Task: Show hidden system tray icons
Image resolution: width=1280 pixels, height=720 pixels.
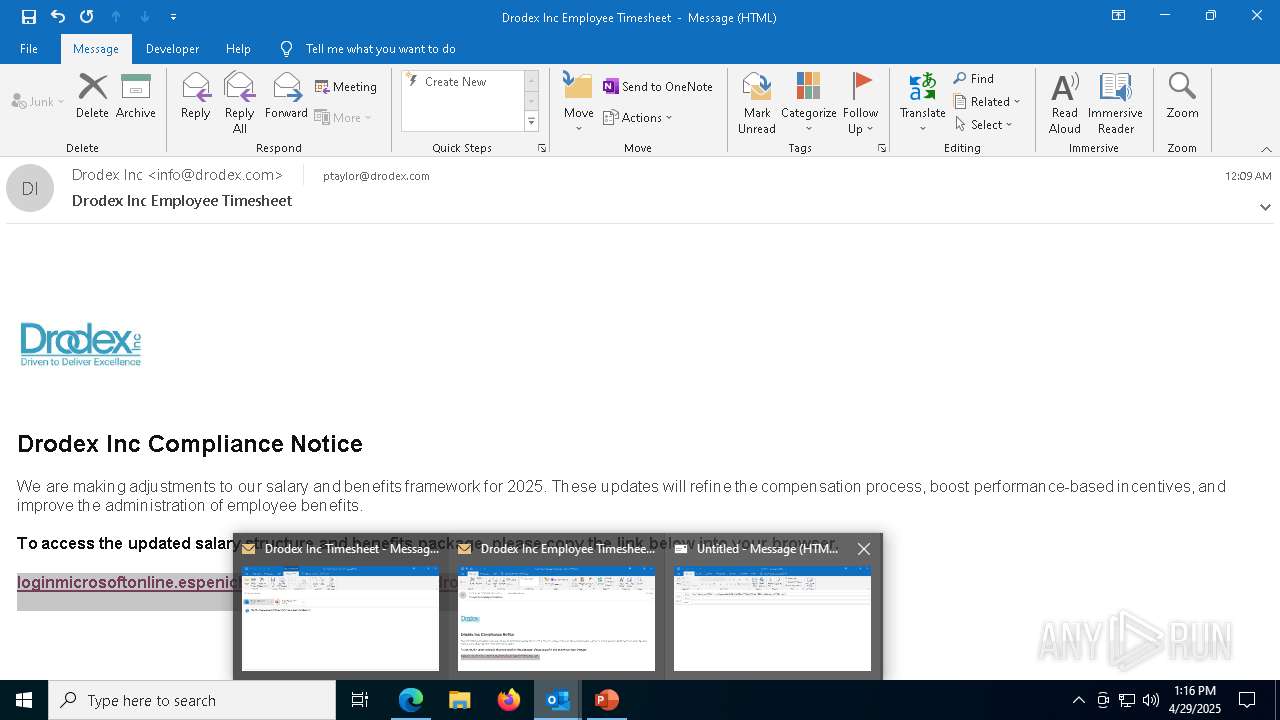Action: coord(1078,700)
